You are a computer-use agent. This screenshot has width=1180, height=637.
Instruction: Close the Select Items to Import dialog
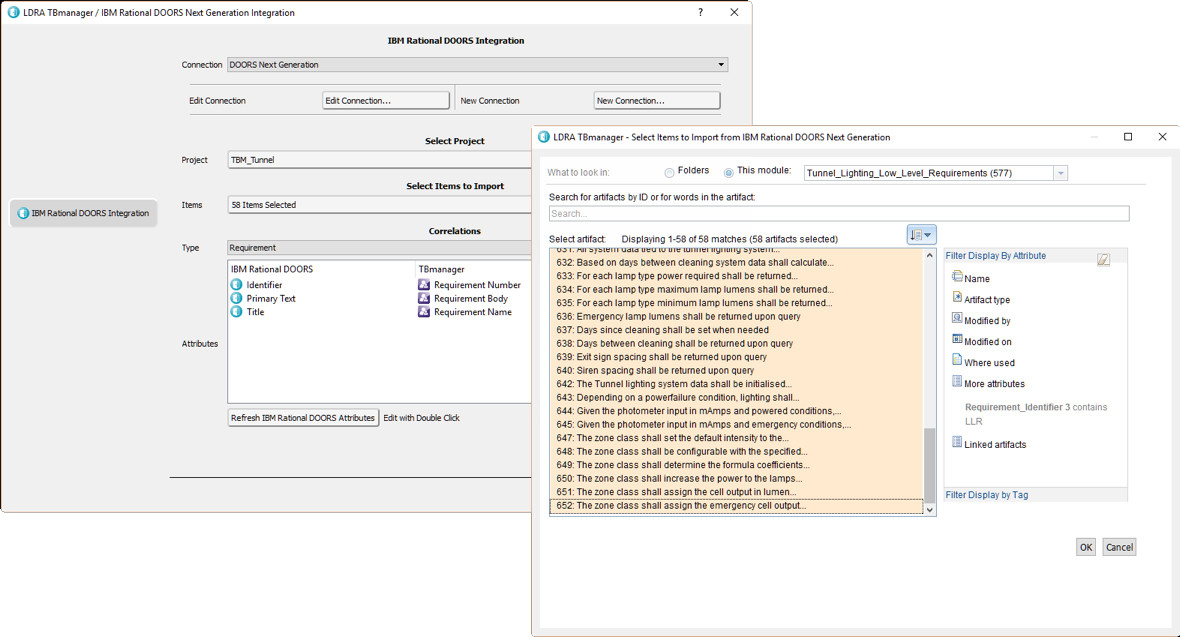point(1163,137)
